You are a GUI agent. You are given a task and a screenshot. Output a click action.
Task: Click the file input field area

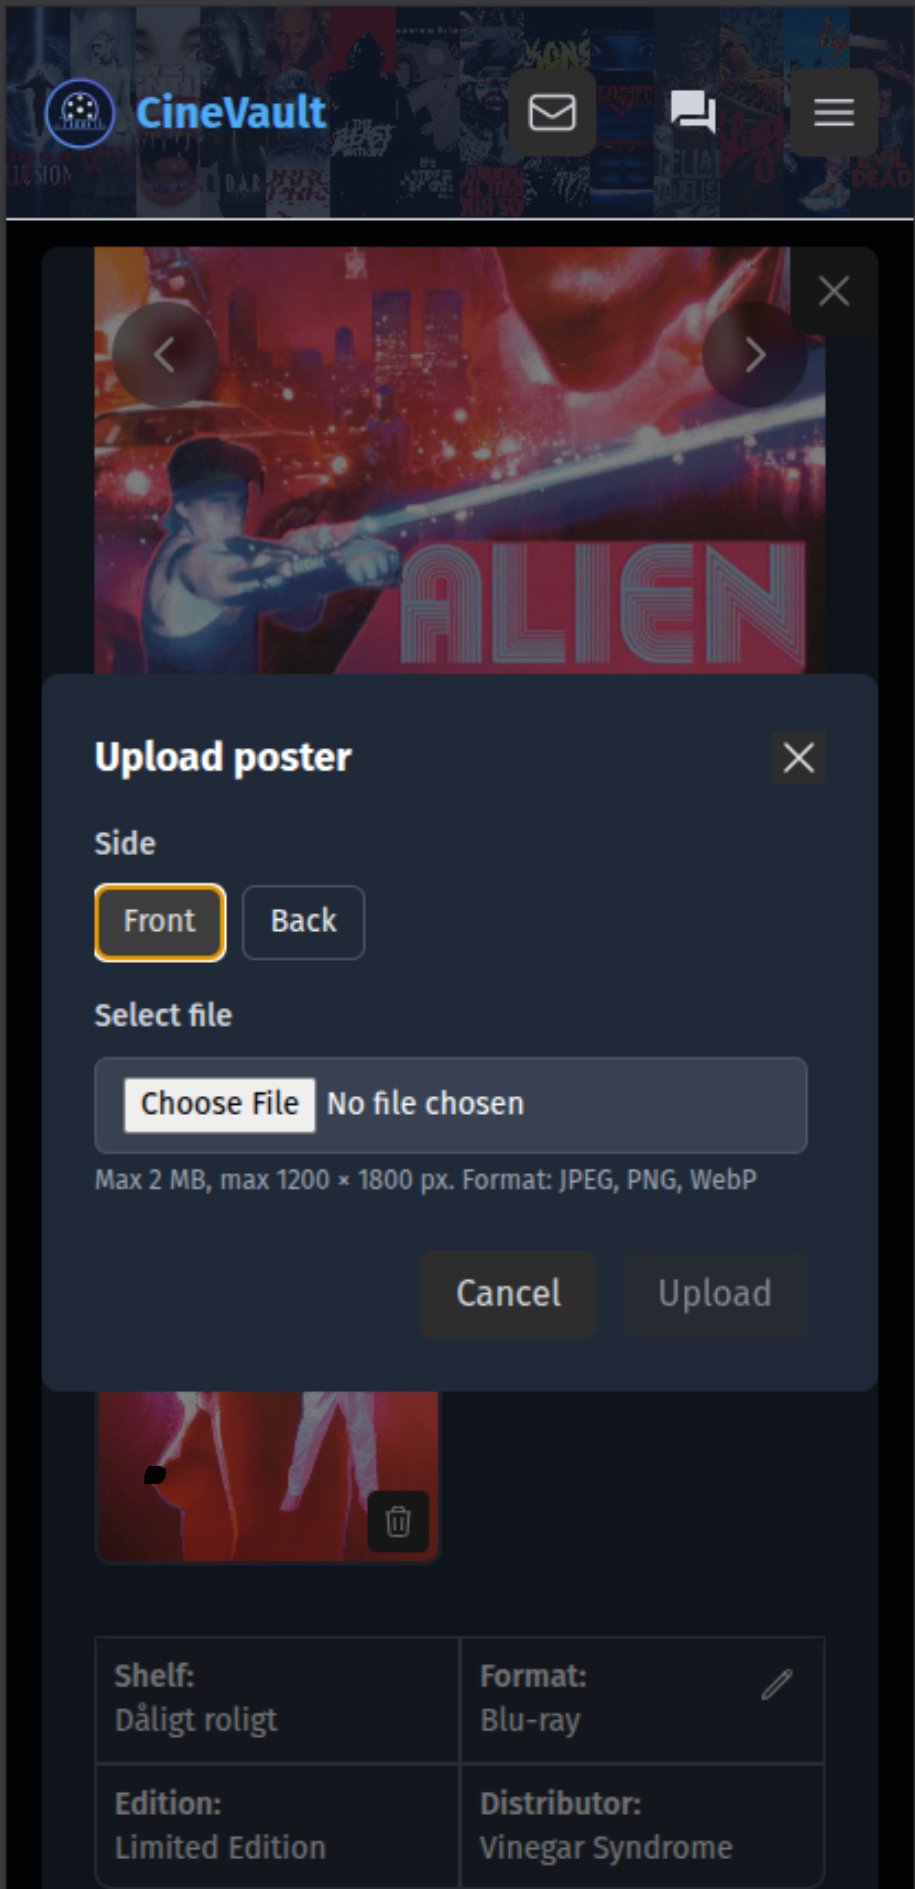click(x=451, y=1105)
